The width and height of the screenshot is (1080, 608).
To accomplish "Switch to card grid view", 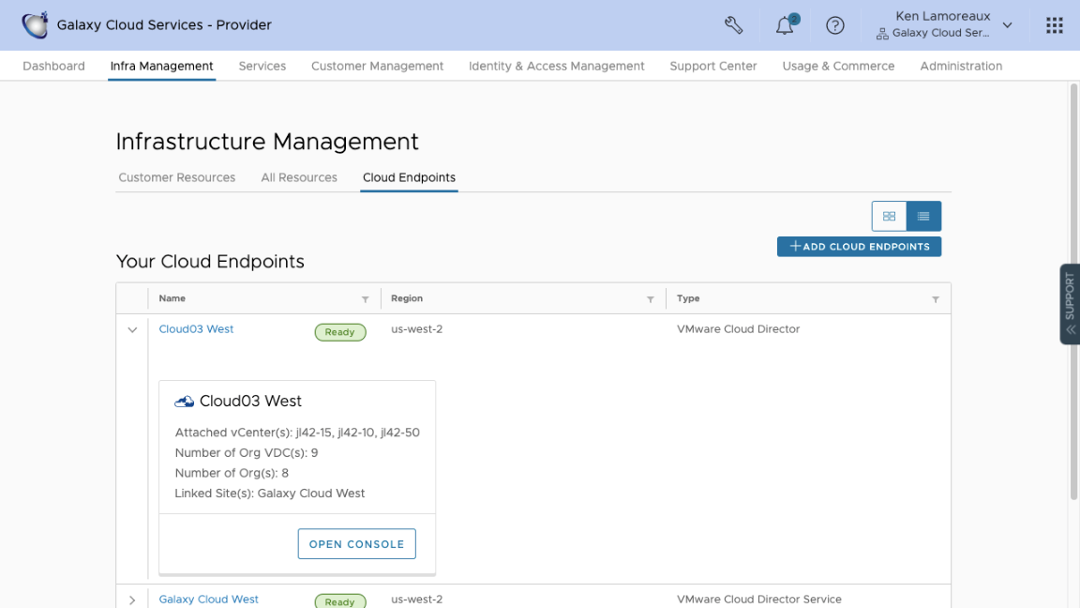I will (889, 216).
